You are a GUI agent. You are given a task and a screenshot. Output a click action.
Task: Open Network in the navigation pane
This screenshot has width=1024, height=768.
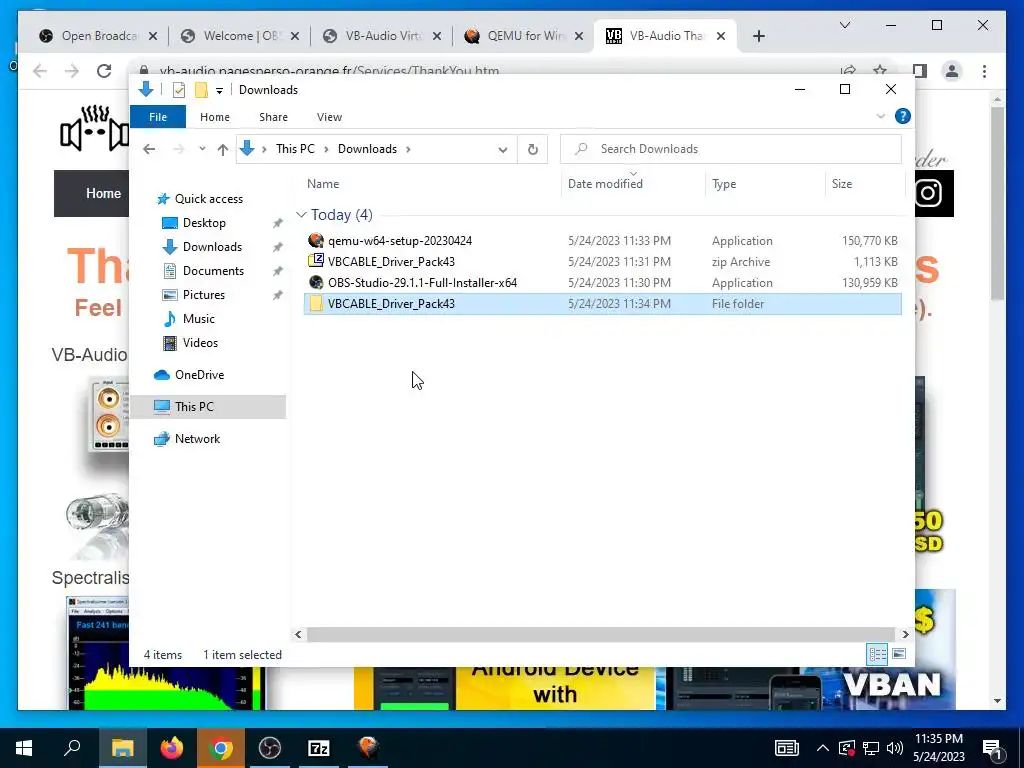coord(197,439)
